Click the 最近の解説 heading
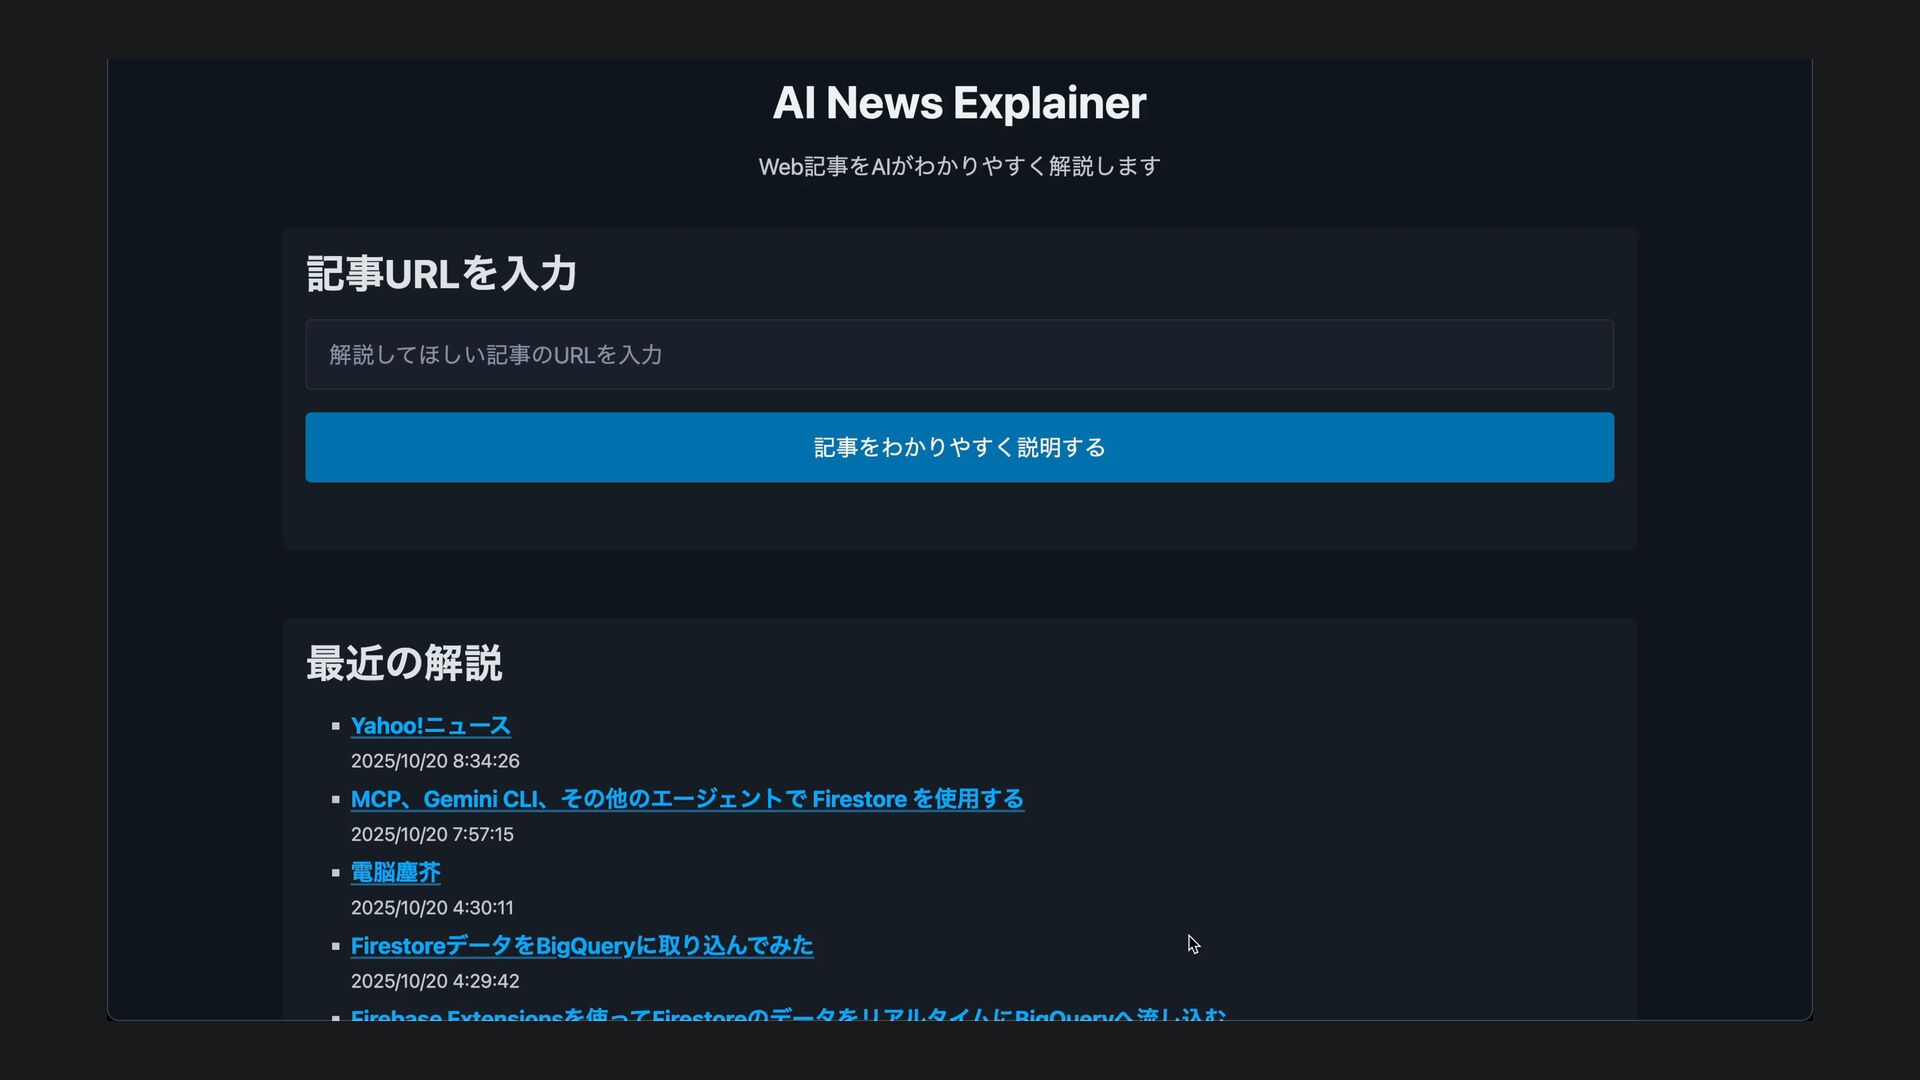This screenshot has height=1080, width=1920. click(403, 663)
